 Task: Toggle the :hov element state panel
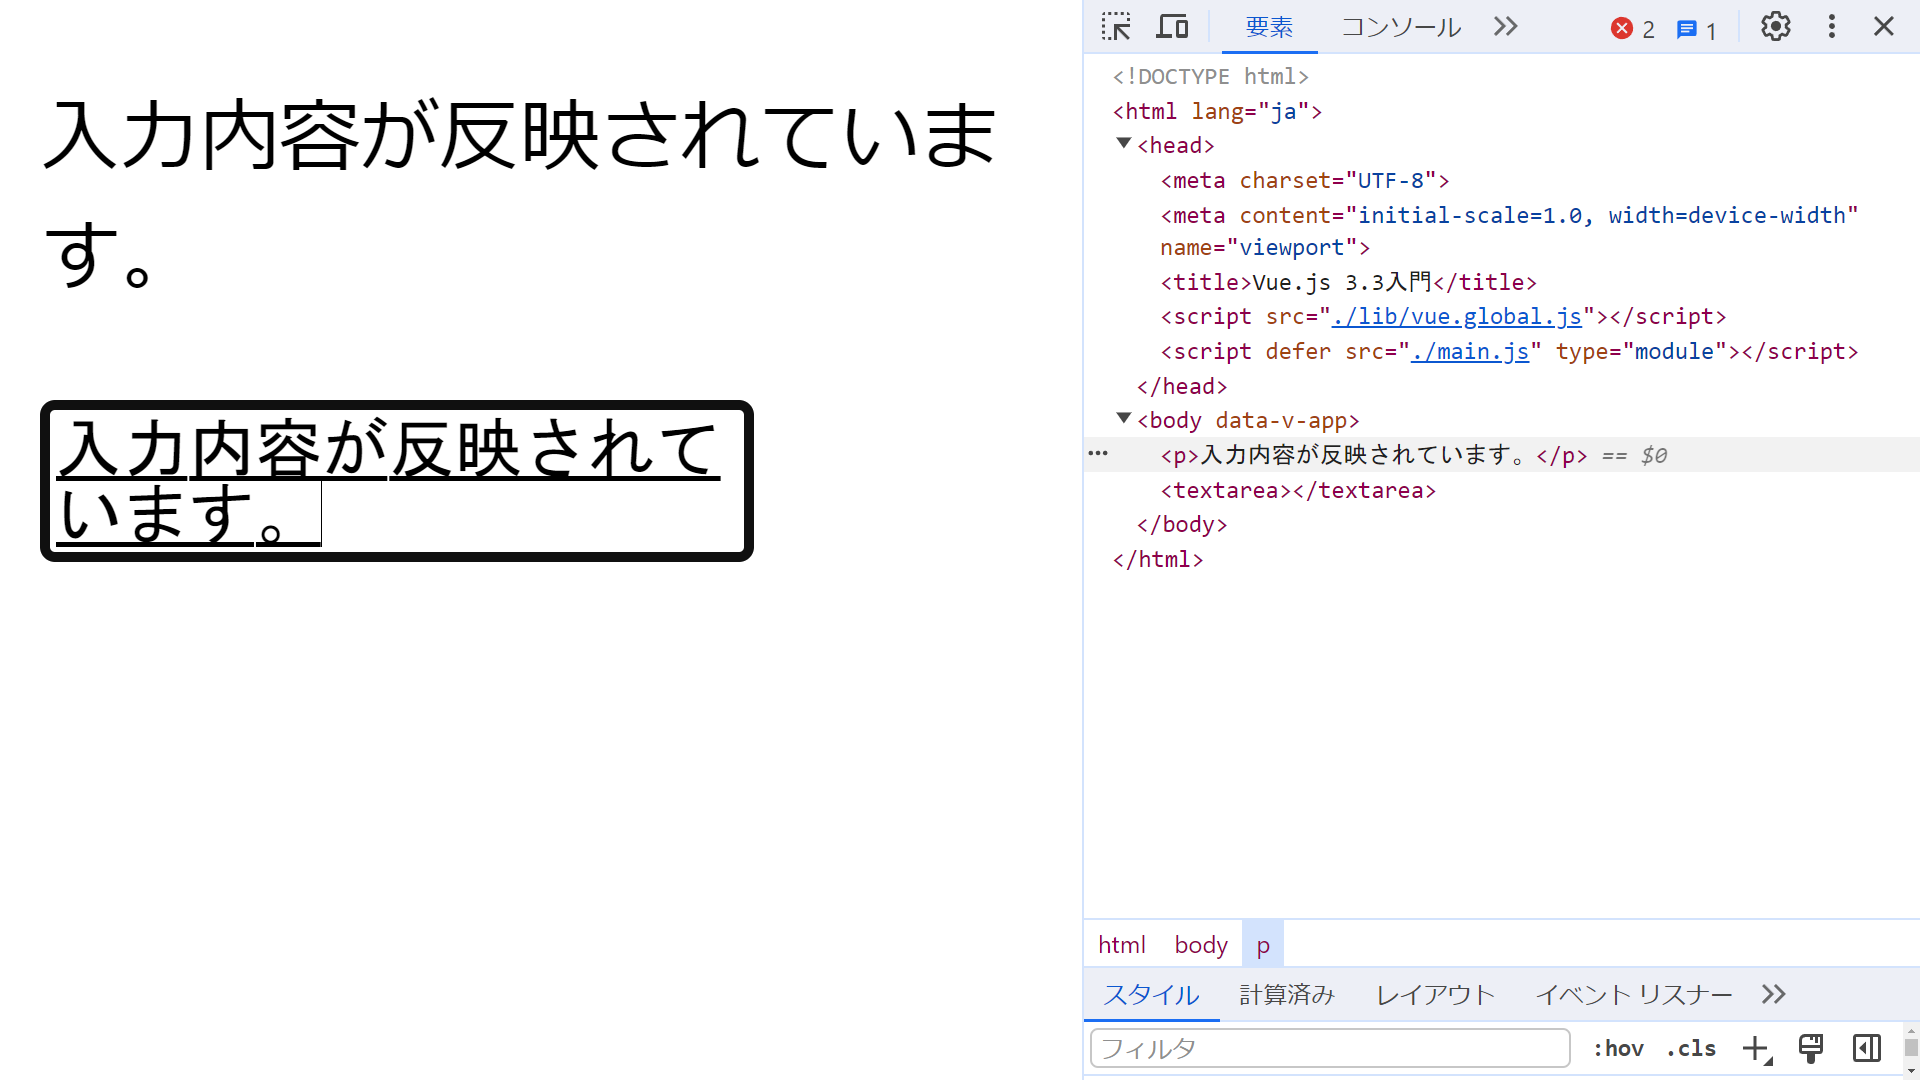point(1618,1048)
